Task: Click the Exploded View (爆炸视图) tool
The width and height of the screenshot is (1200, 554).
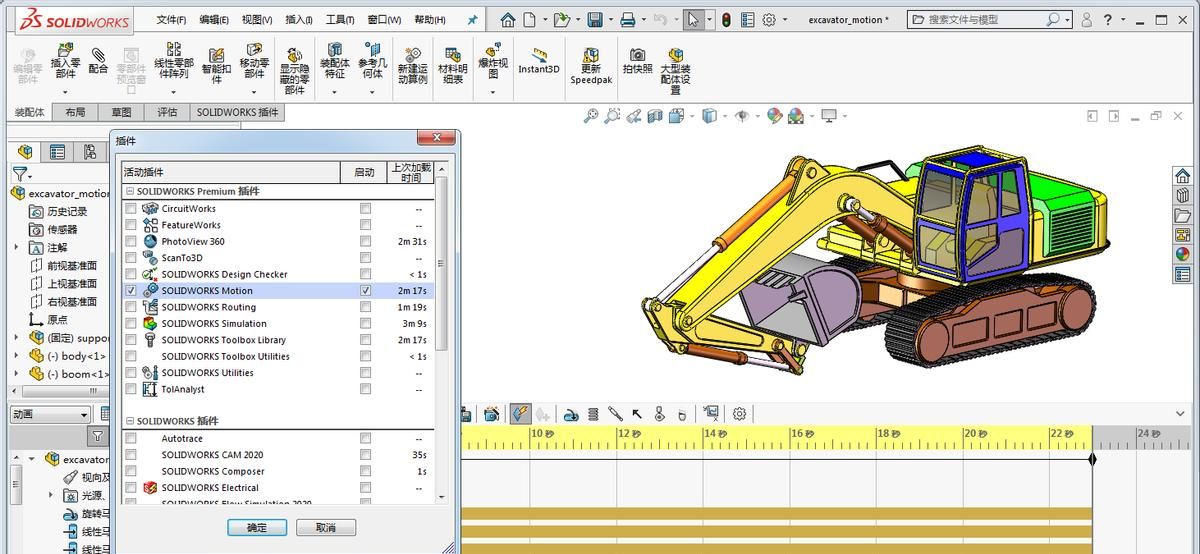Action: (493, 61)
